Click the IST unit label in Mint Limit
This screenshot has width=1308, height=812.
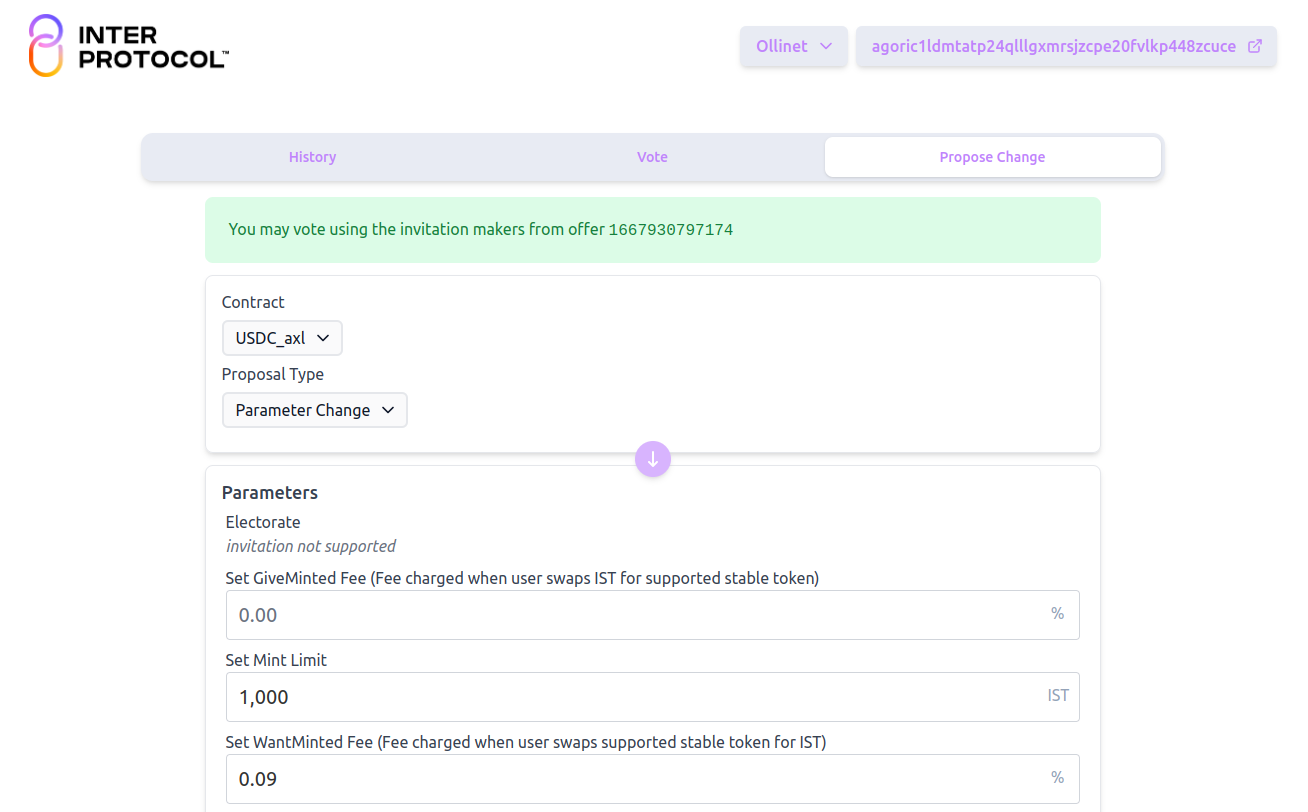pos(1058,695)
